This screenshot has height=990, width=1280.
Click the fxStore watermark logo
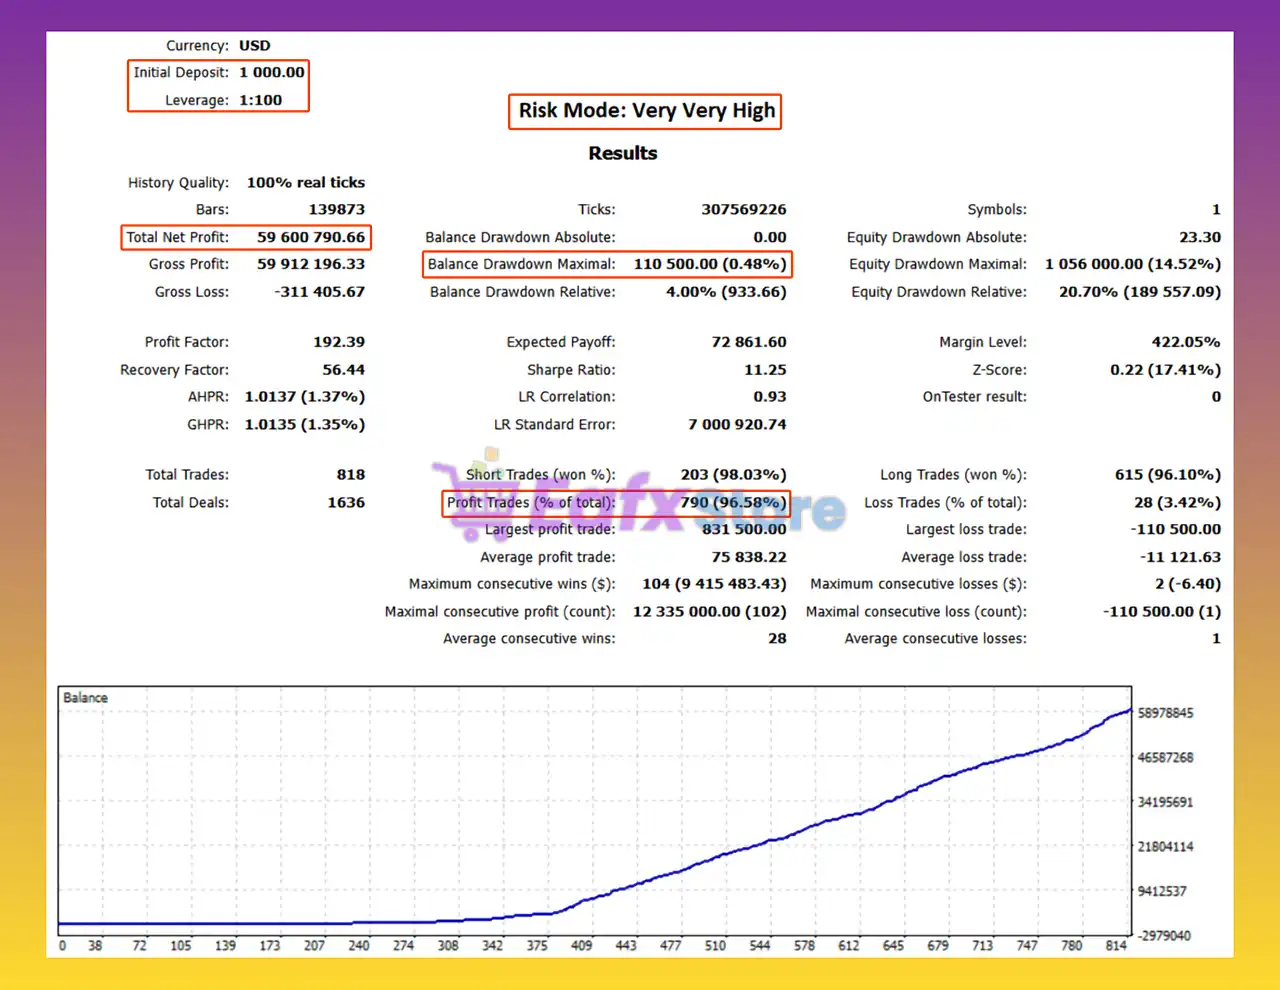point(640,500)
